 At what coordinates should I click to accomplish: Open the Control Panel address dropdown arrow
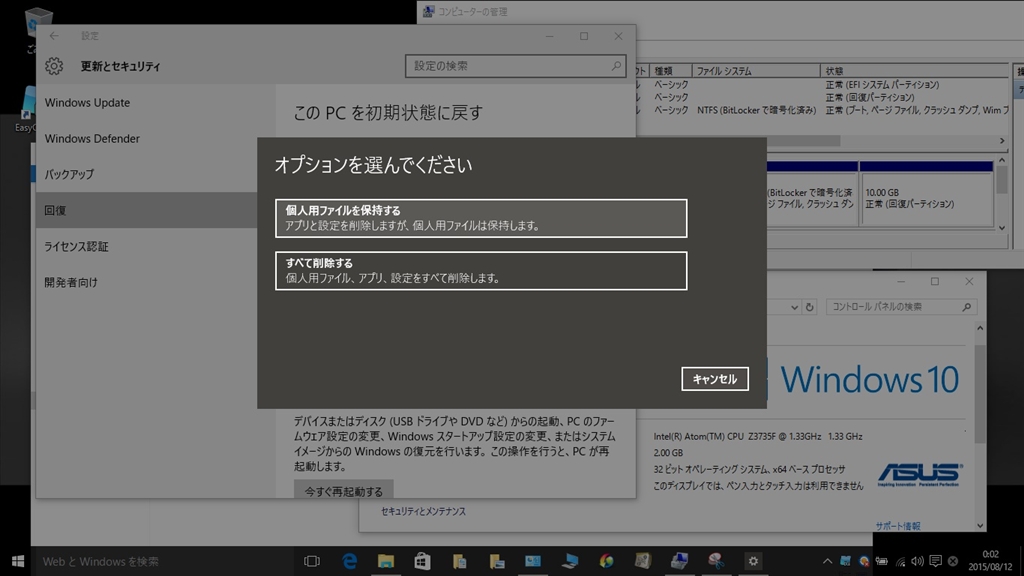(794, 307)
